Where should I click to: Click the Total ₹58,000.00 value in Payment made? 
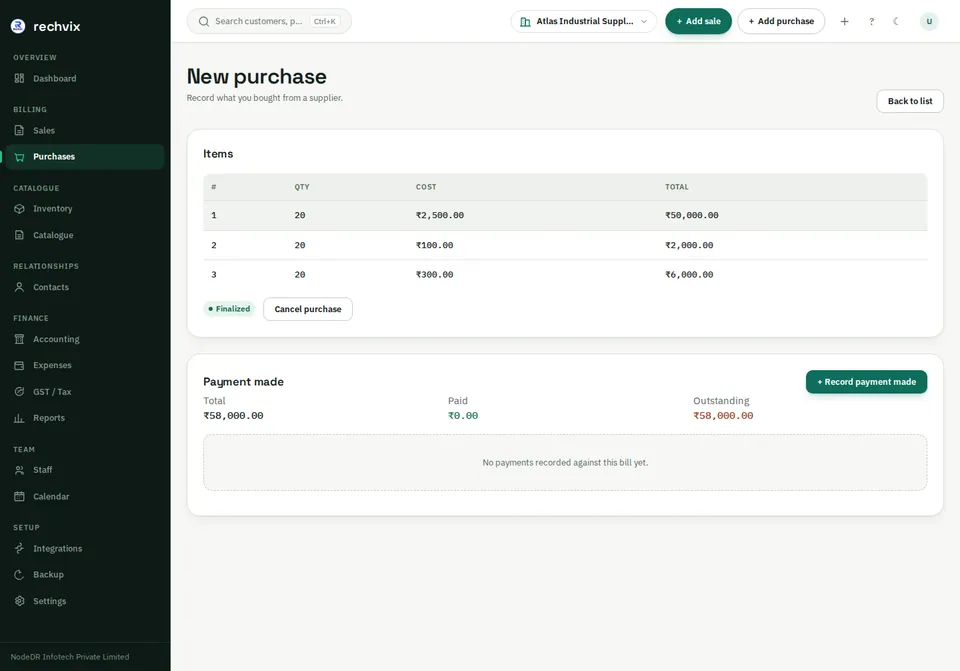pyautogui.click(x=233, y=416)
